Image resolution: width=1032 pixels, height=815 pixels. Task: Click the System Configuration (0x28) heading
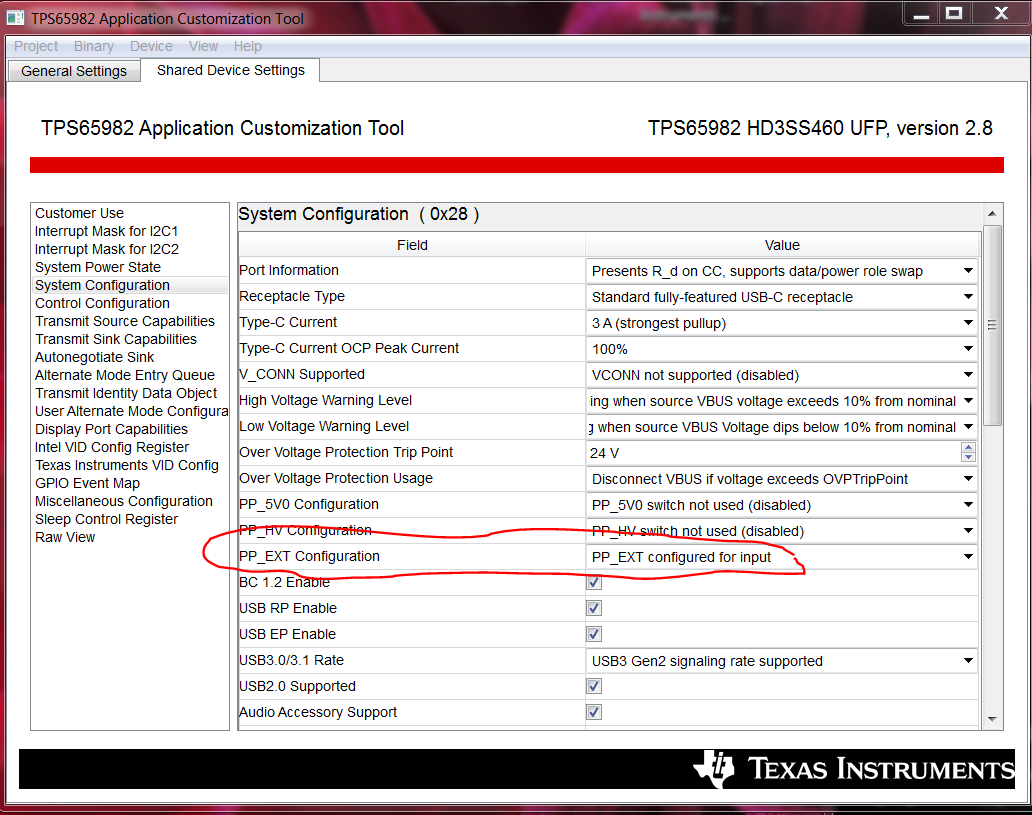[x=359, y=215]
